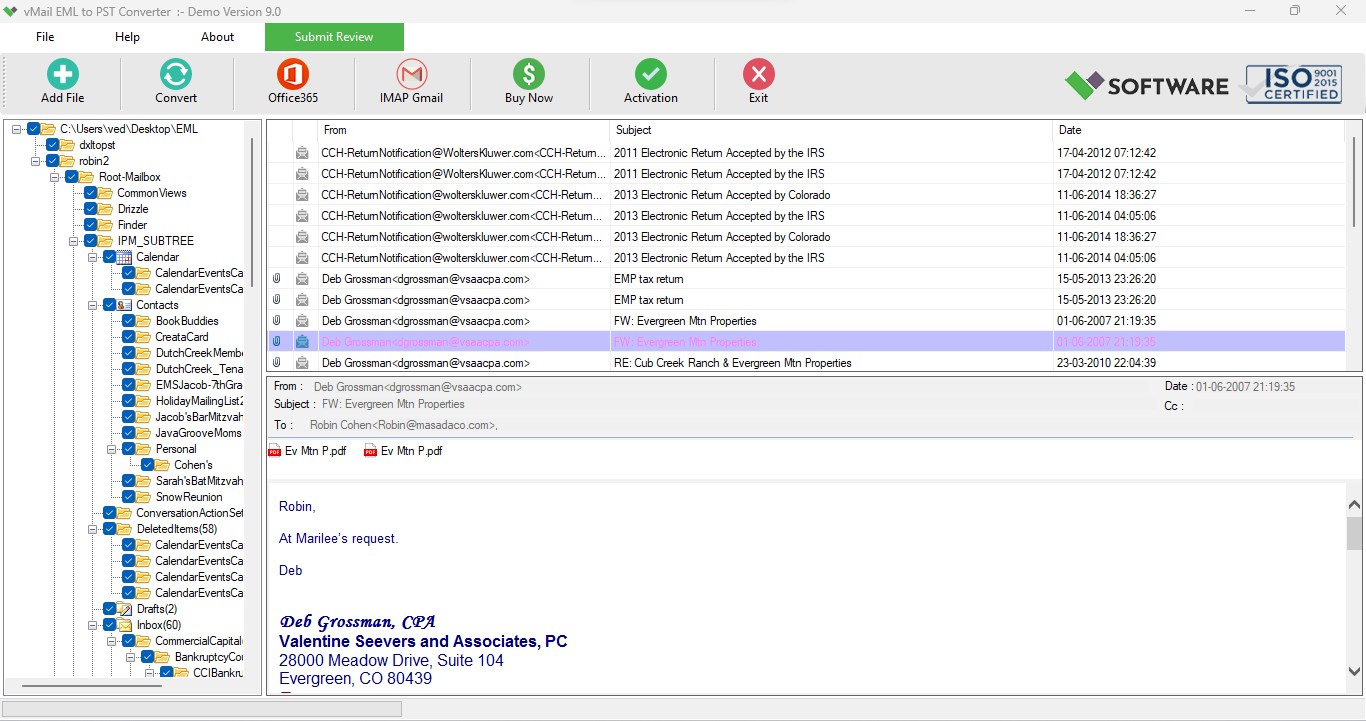Image resolution: width=1366 pixels, height=721 pixels.
Task: Click the Submit Review button
Action: click(x=334, y=37)
